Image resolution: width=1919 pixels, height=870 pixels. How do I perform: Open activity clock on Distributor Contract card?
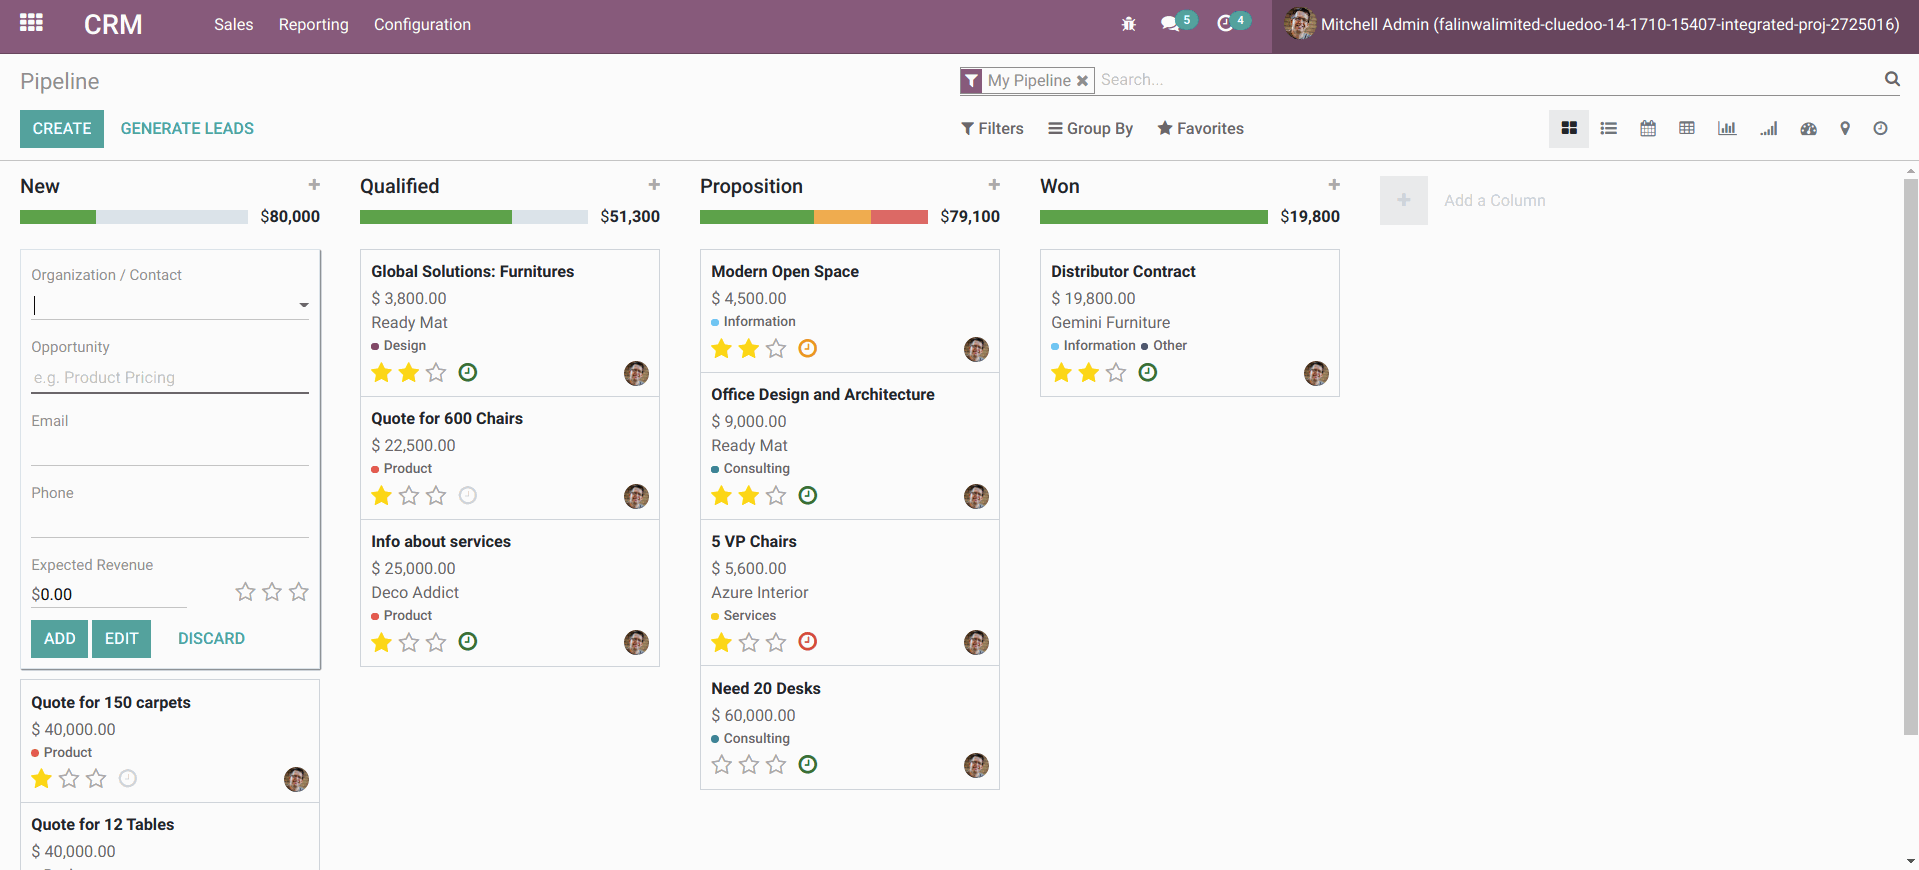coord(1148,372)
